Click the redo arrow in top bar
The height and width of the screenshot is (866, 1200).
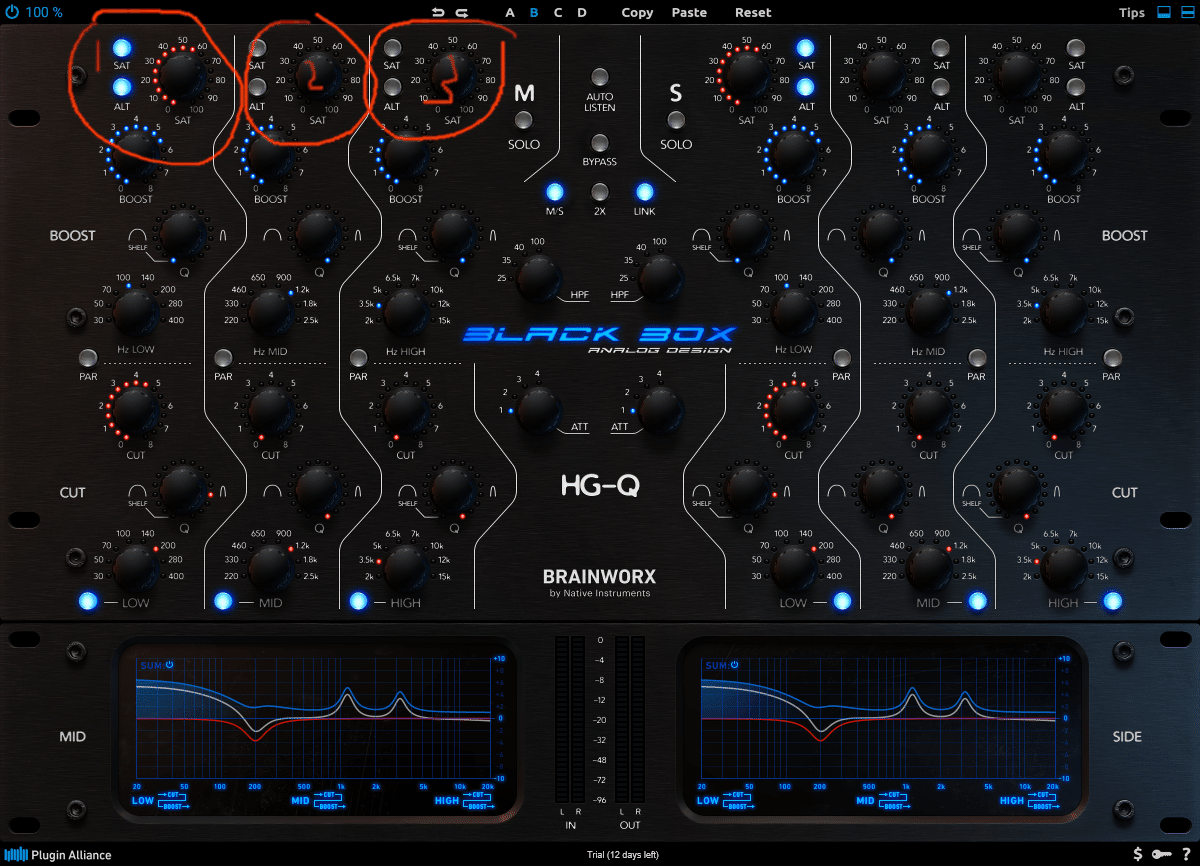click(x=462, y=12)
